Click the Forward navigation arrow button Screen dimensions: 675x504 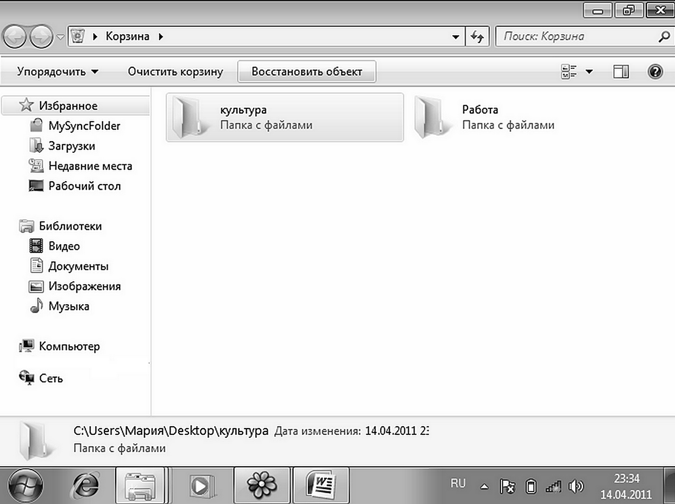[x=43, y=37]
